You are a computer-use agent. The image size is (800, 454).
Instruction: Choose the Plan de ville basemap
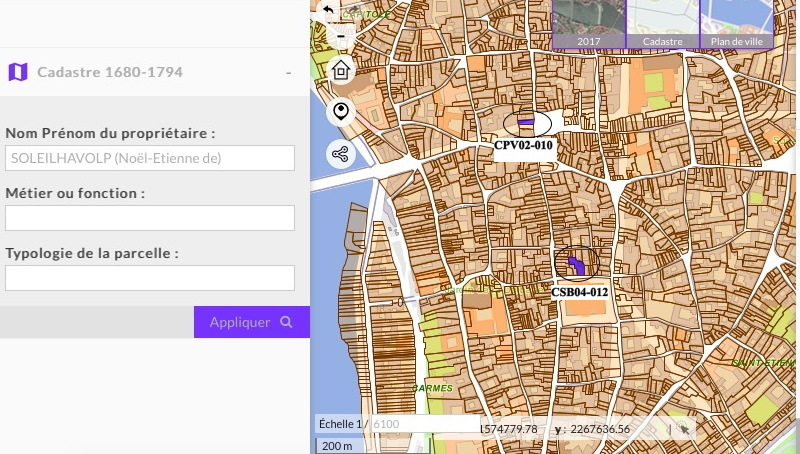click(735, 24)
